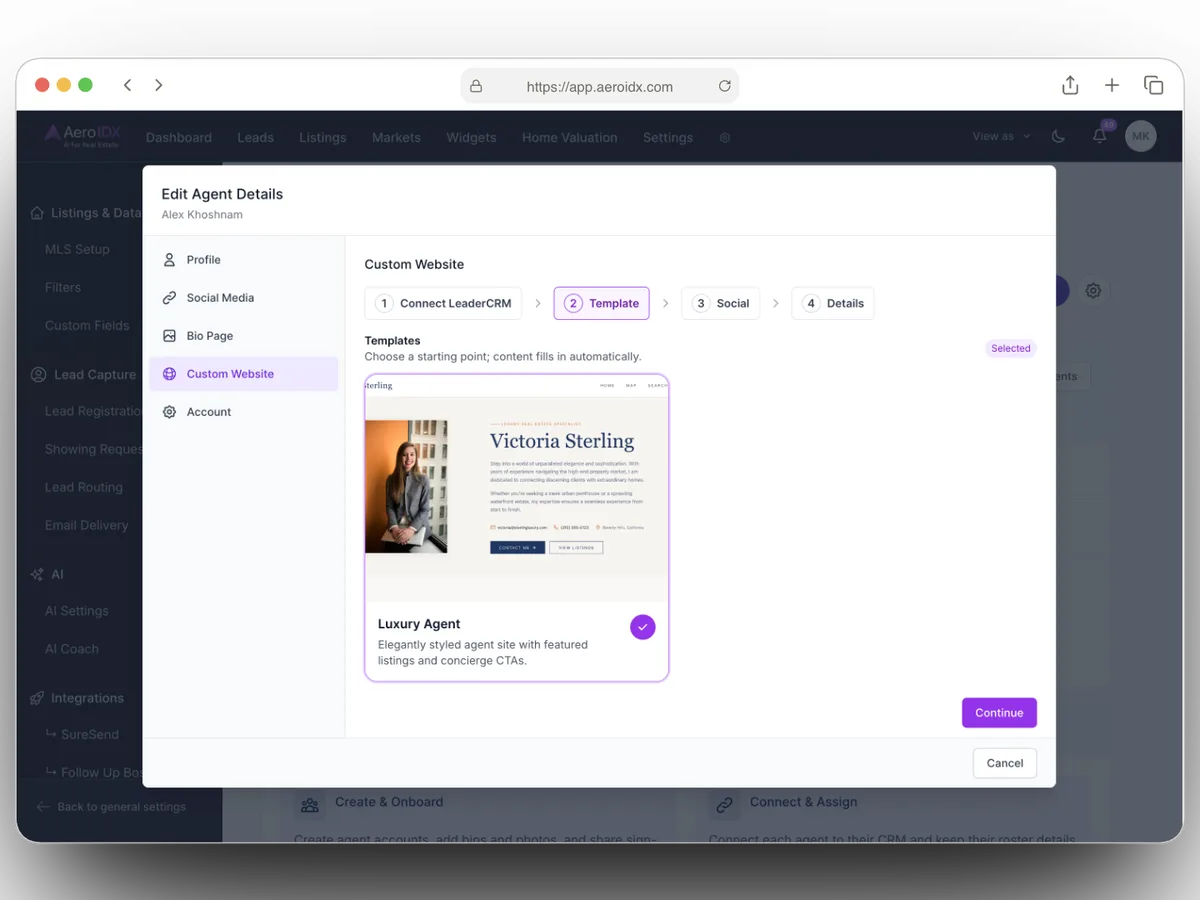Open the MK user avatar menu
Image resolution: width=1200 pixels, height=900 pixels.
[x=1141, y=137]
